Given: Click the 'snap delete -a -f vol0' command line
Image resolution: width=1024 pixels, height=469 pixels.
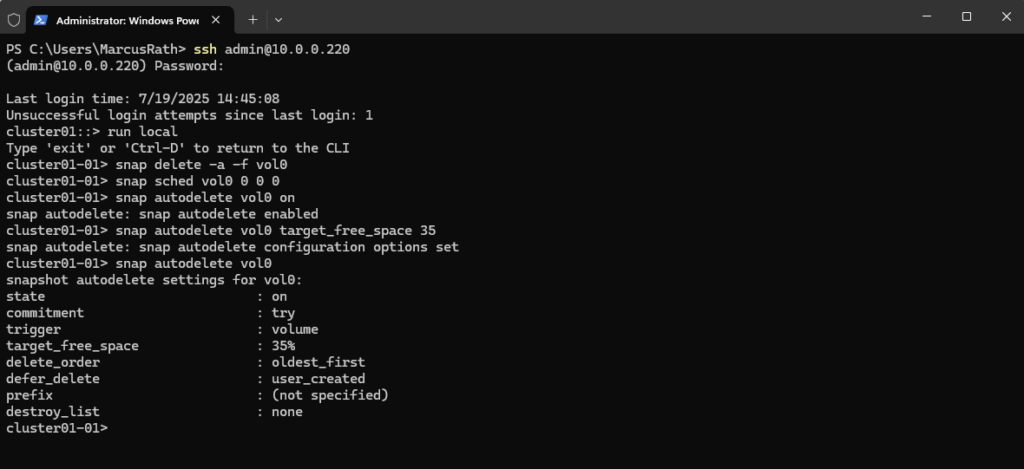Looking at the screenshot, I should point(201,165).
